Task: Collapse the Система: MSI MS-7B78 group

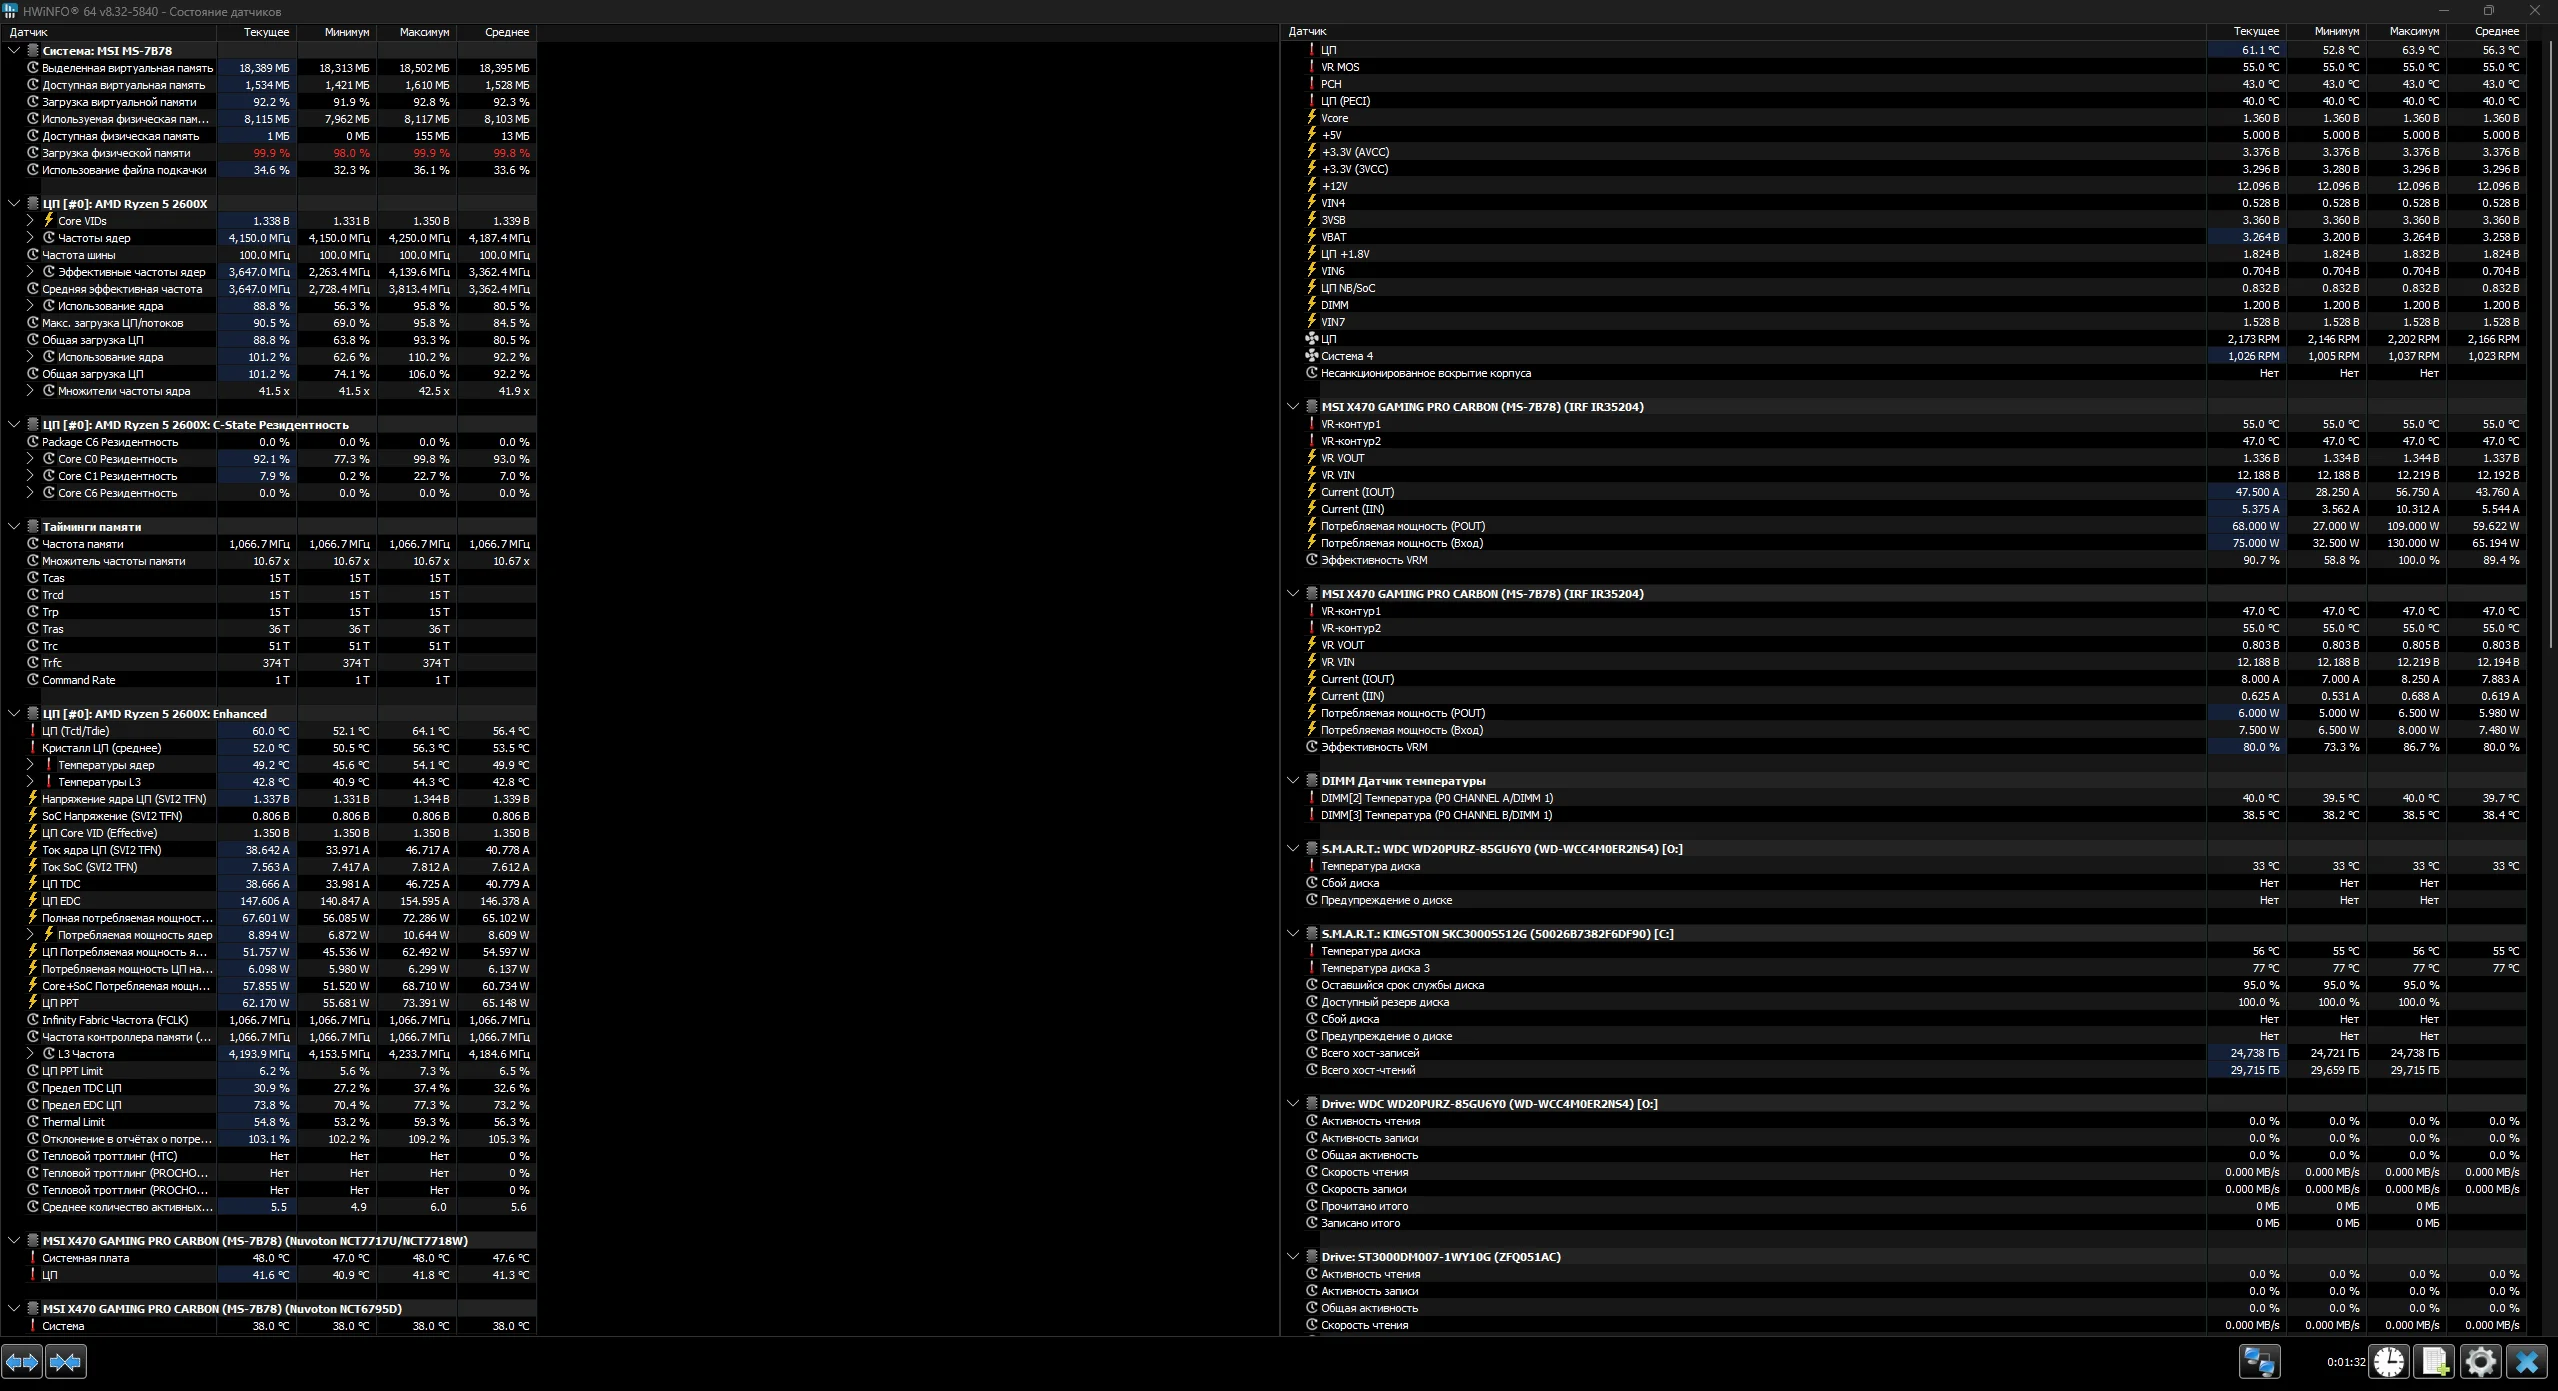Action: [14, 51]
